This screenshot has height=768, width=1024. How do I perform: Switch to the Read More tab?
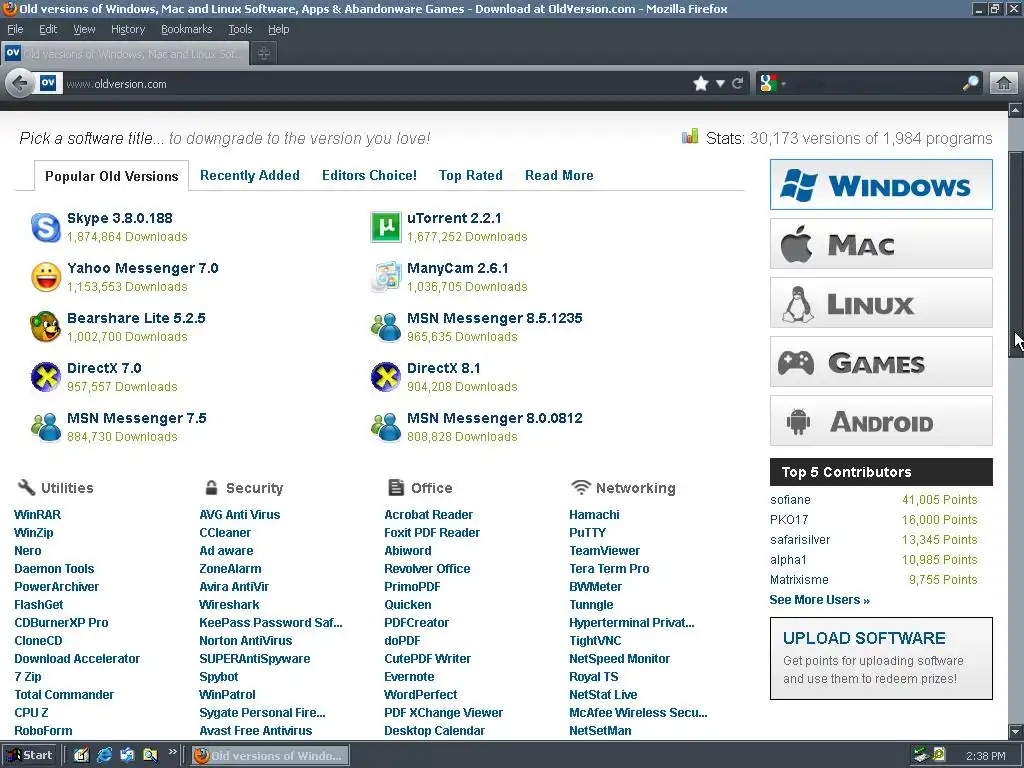[559, 176]
